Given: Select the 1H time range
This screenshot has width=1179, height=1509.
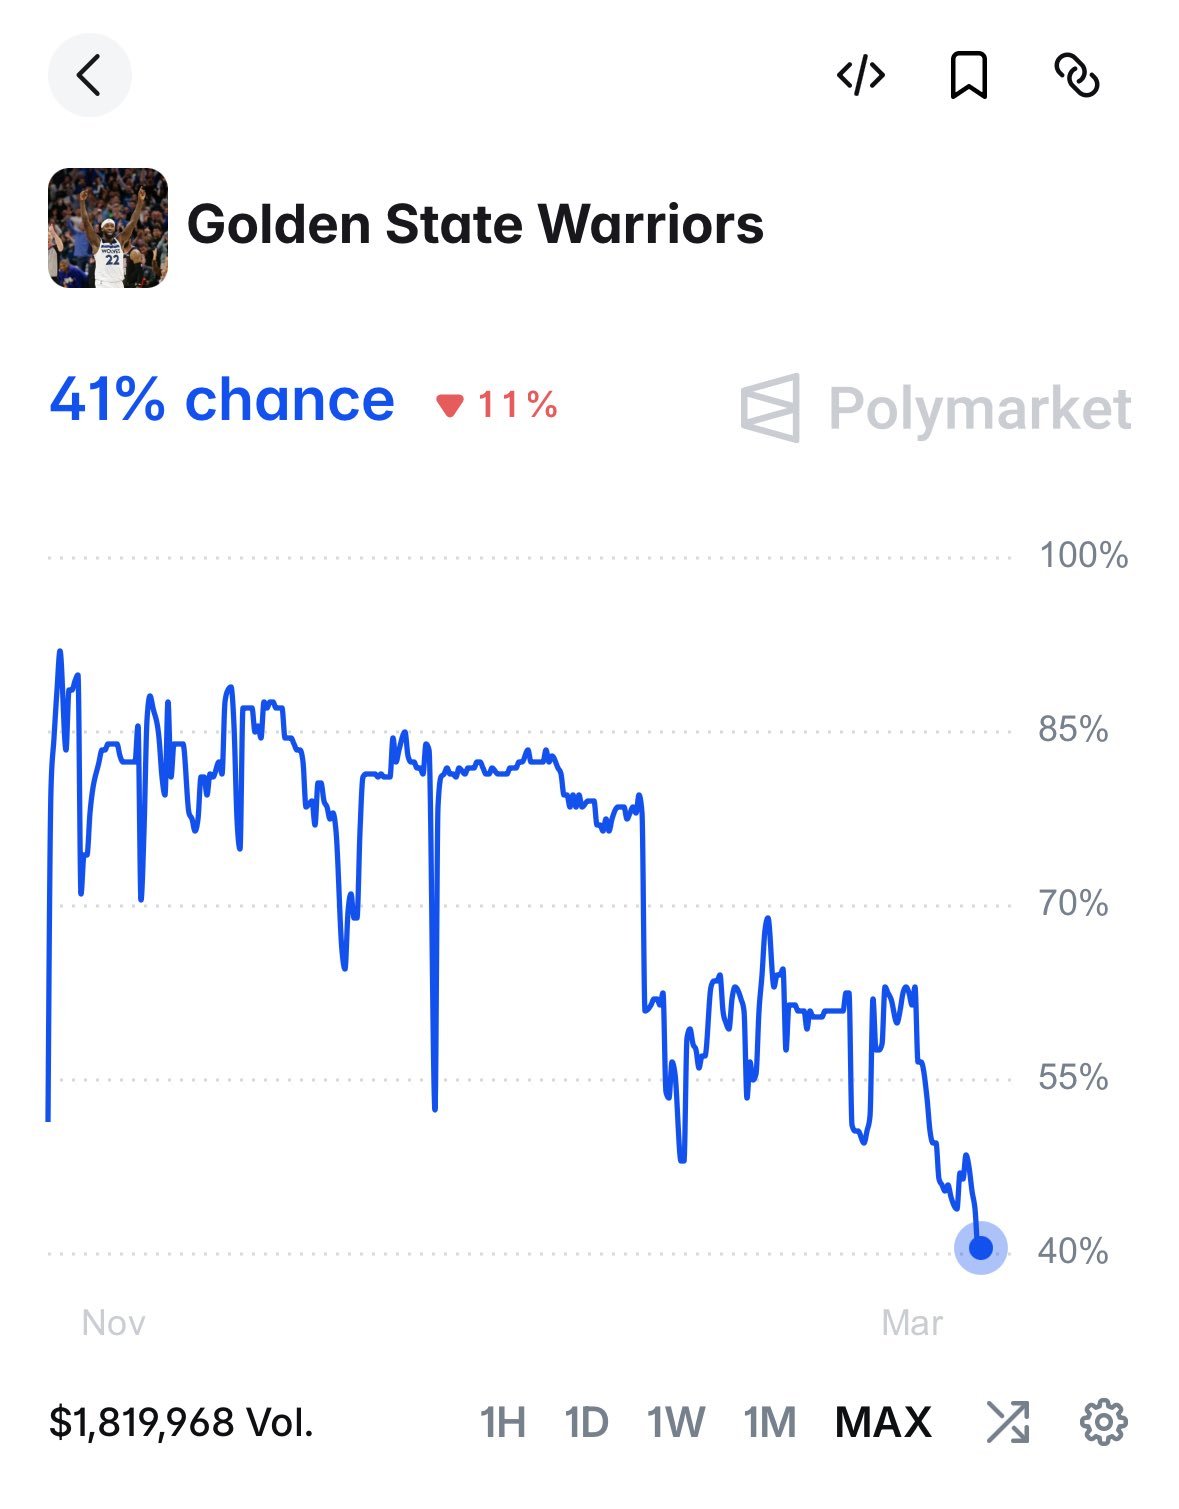Looking at the screenshot, I should (502, 1421).
